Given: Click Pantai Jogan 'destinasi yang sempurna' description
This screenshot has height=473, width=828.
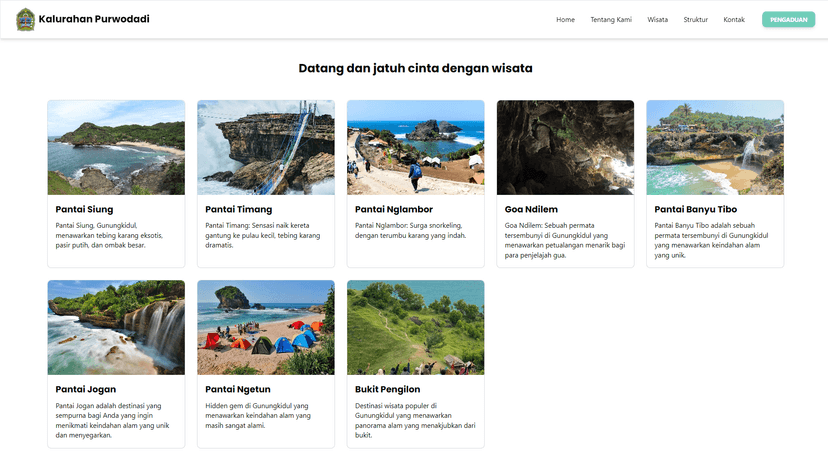Looking at the screenshot, I should pos(112,421).
